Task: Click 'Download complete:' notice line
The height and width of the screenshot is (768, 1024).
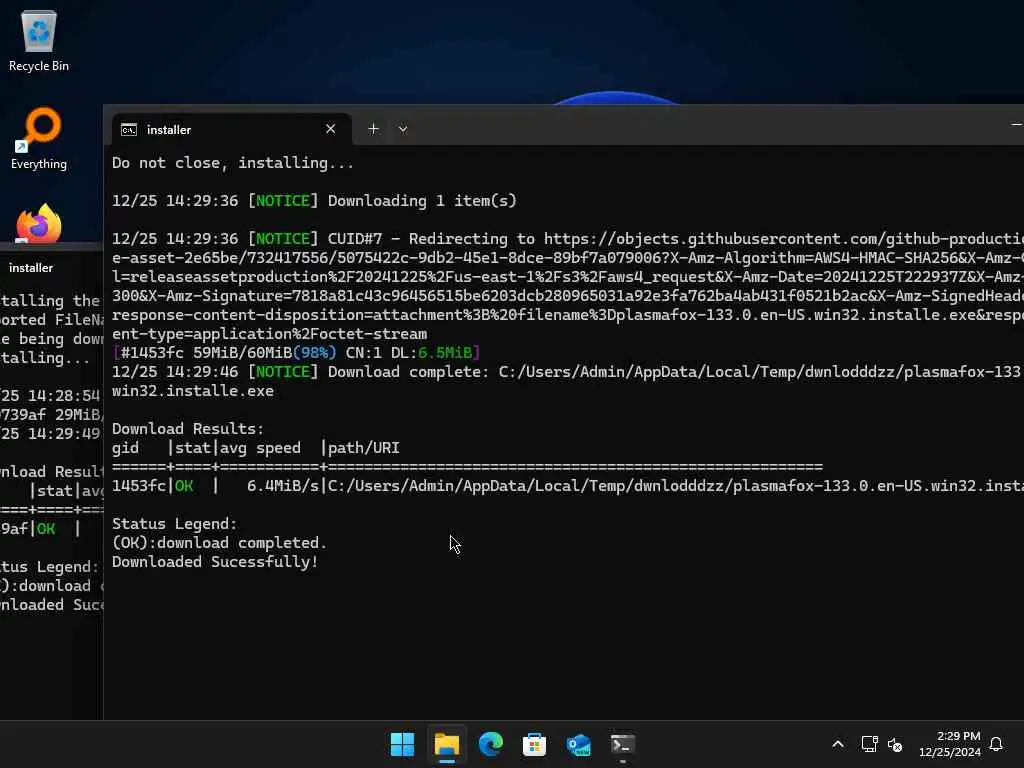Action: pyautogui.click(x=566, y=372)
